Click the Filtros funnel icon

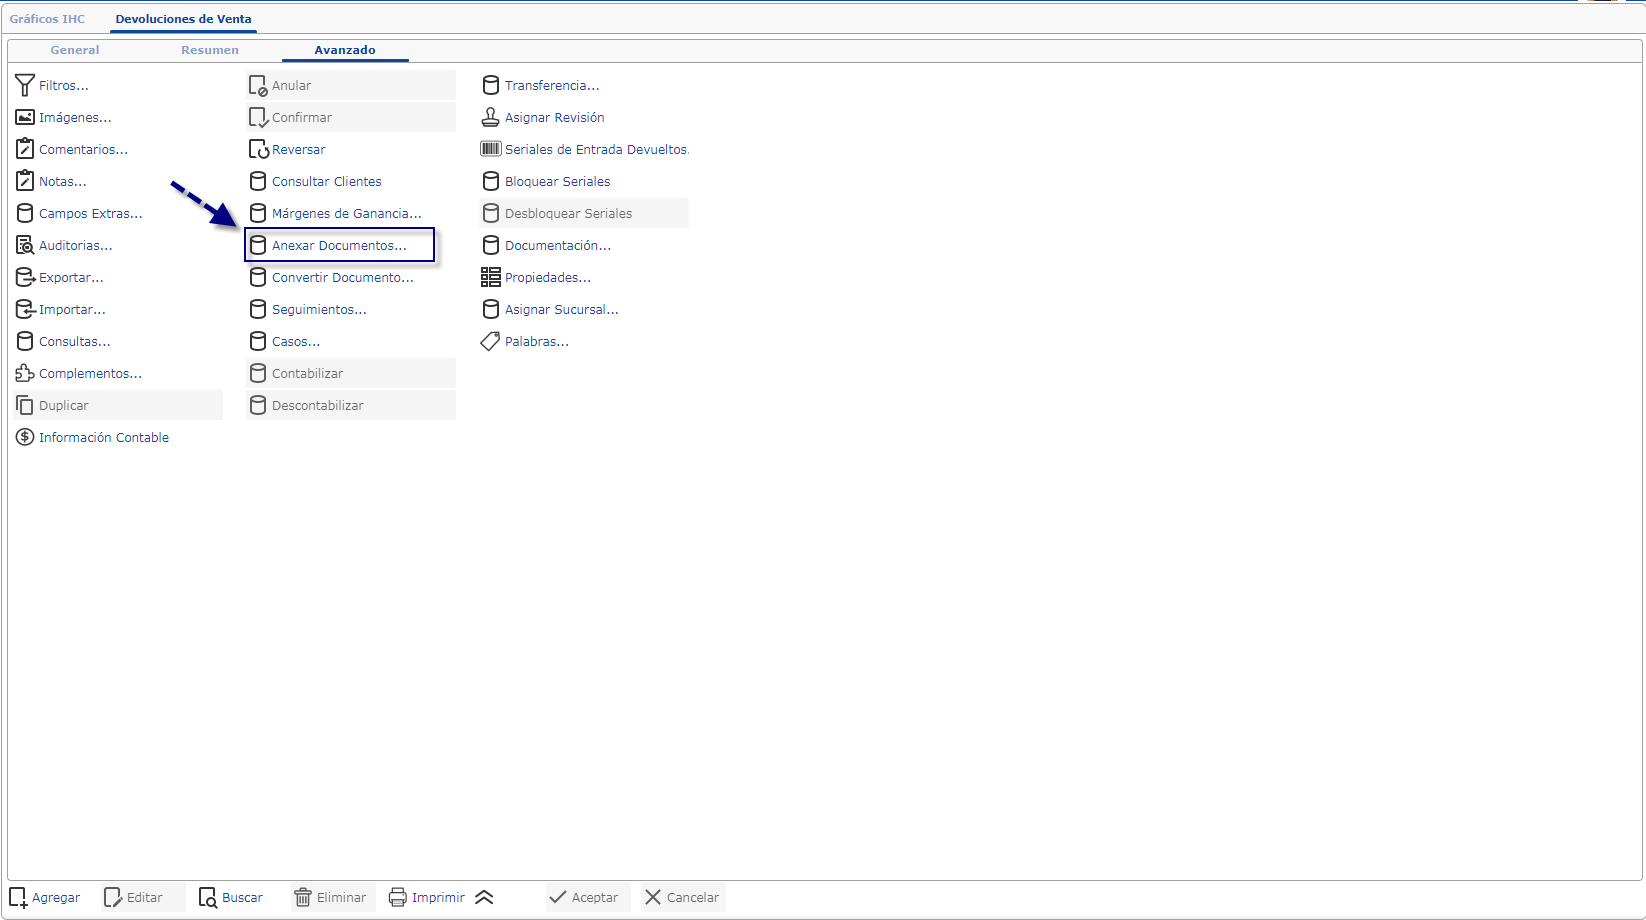[25, 86]
